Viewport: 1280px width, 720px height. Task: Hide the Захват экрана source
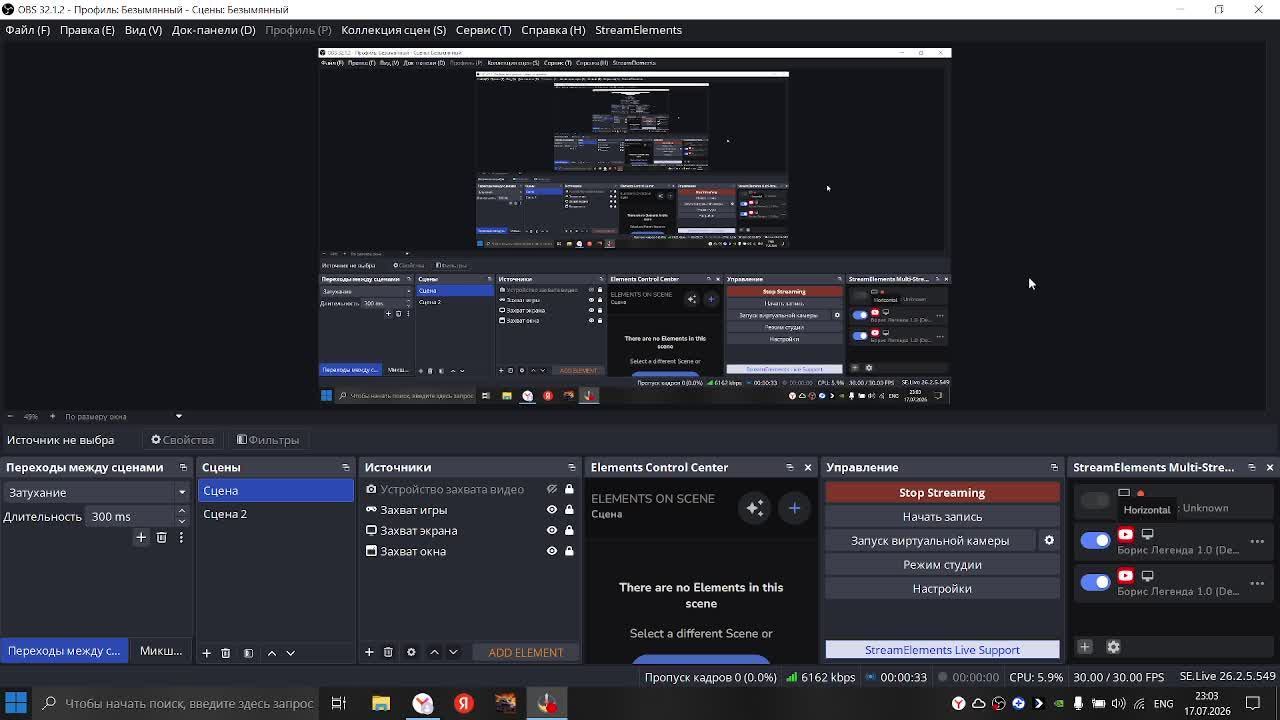(x=551, y=530)
